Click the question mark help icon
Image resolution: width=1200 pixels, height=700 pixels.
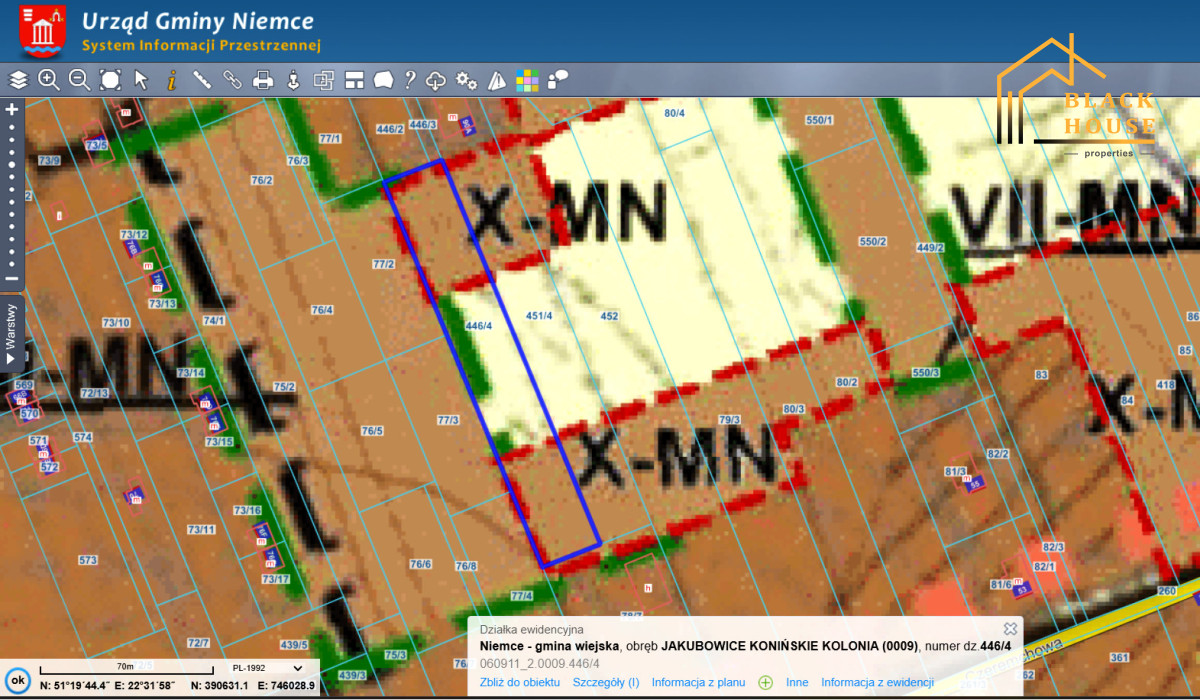(x=410, y=80)
